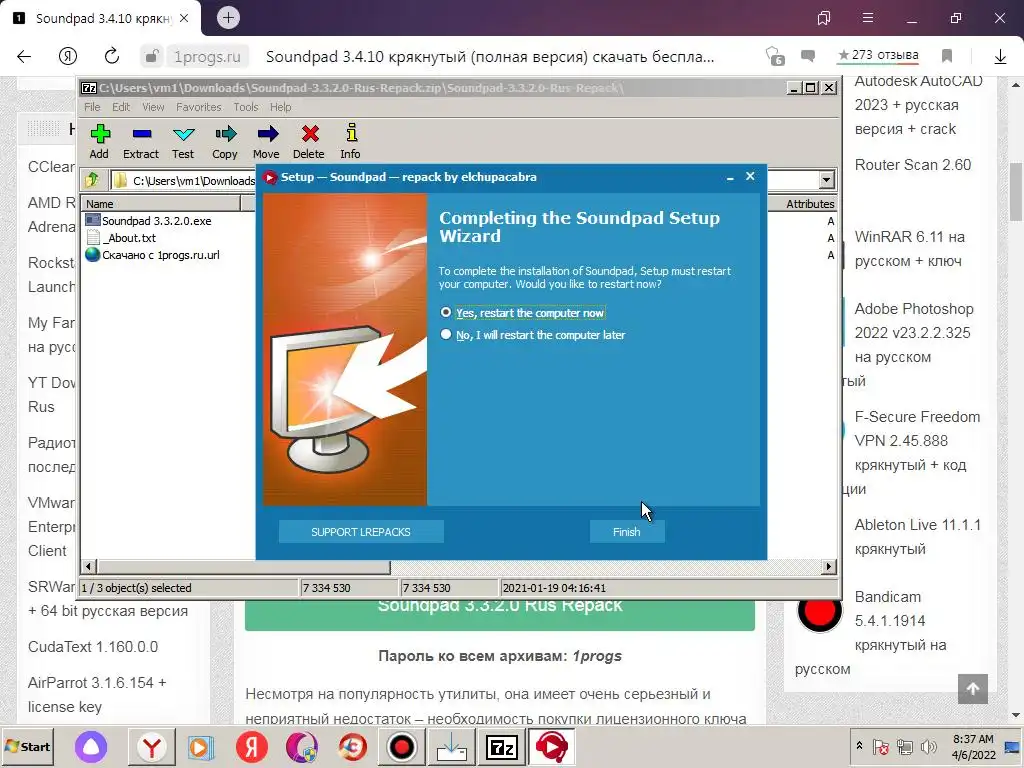Open the F-Secure Freedom VPN link
This screenshot has height=768, width=1024.
[x=917, y=441]
